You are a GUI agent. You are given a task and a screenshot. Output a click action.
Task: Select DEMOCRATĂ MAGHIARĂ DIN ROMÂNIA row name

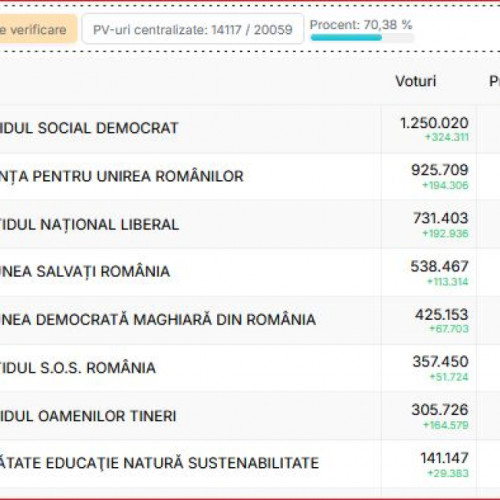point(158,320)
